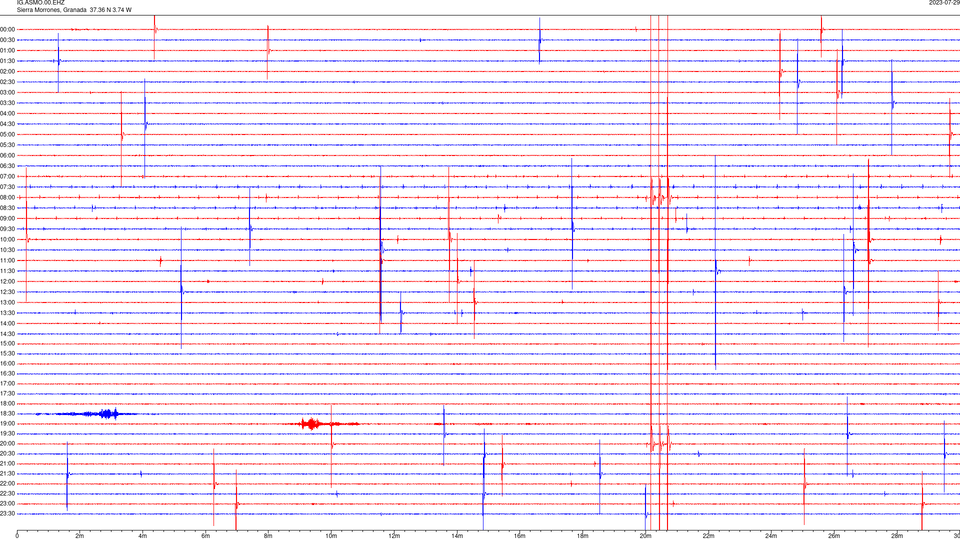This screenshot has height=540, width=960.
Task: Select the 00:00 time row label
Action: click(8, 29)
